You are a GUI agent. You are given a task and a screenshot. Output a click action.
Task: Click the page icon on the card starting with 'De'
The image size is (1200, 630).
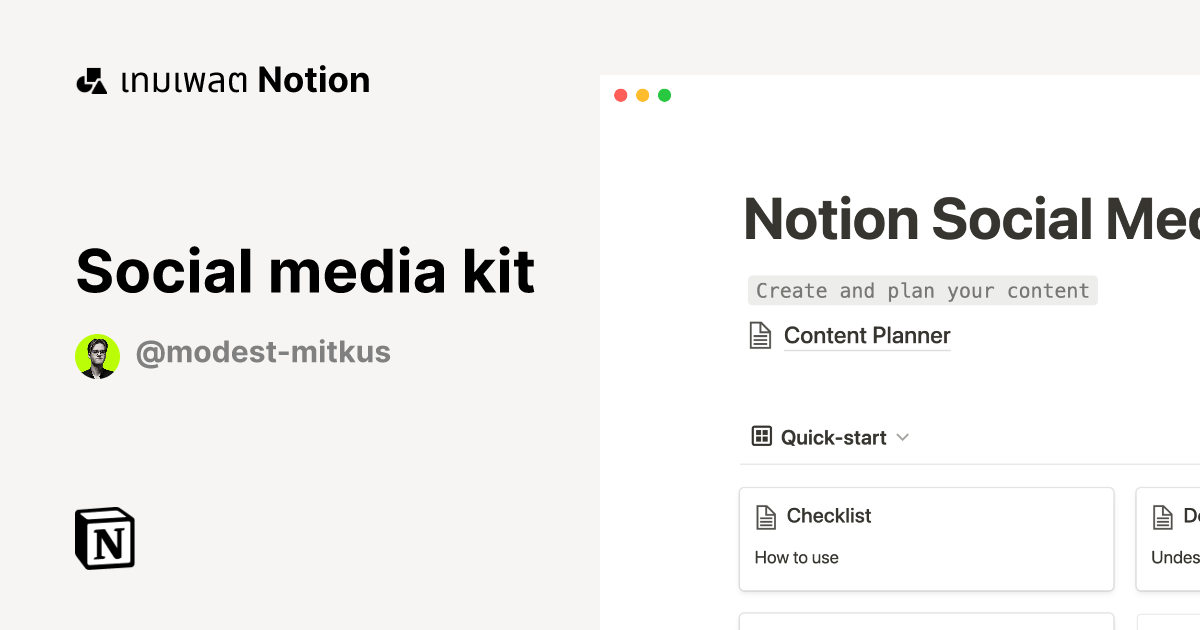[x=1164, y=516]
